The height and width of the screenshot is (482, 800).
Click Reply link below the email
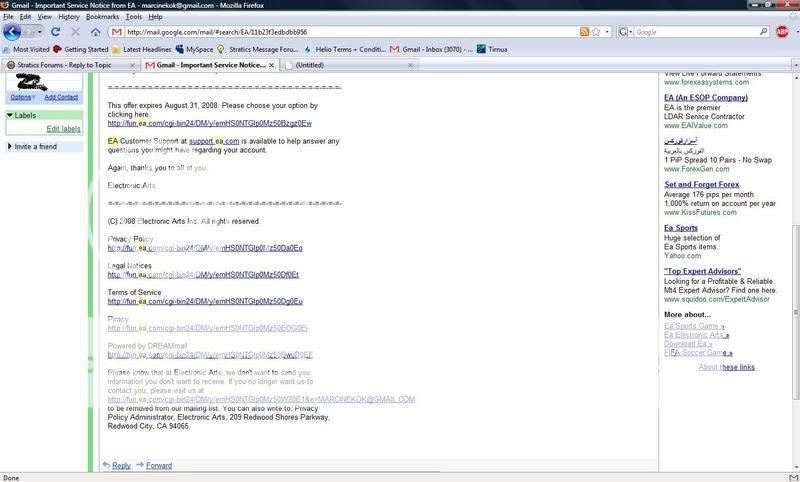tap(121, 466)
